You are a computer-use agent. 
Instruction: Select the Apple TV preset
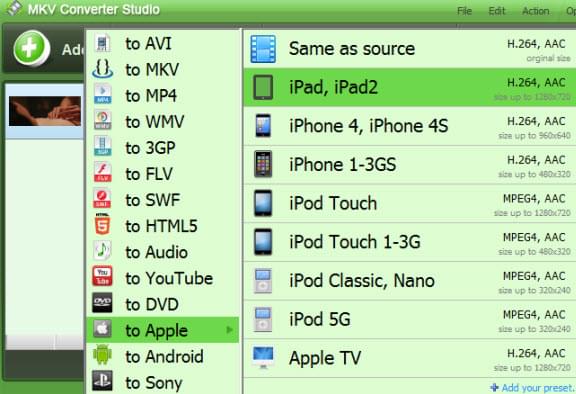click(410, 358)
